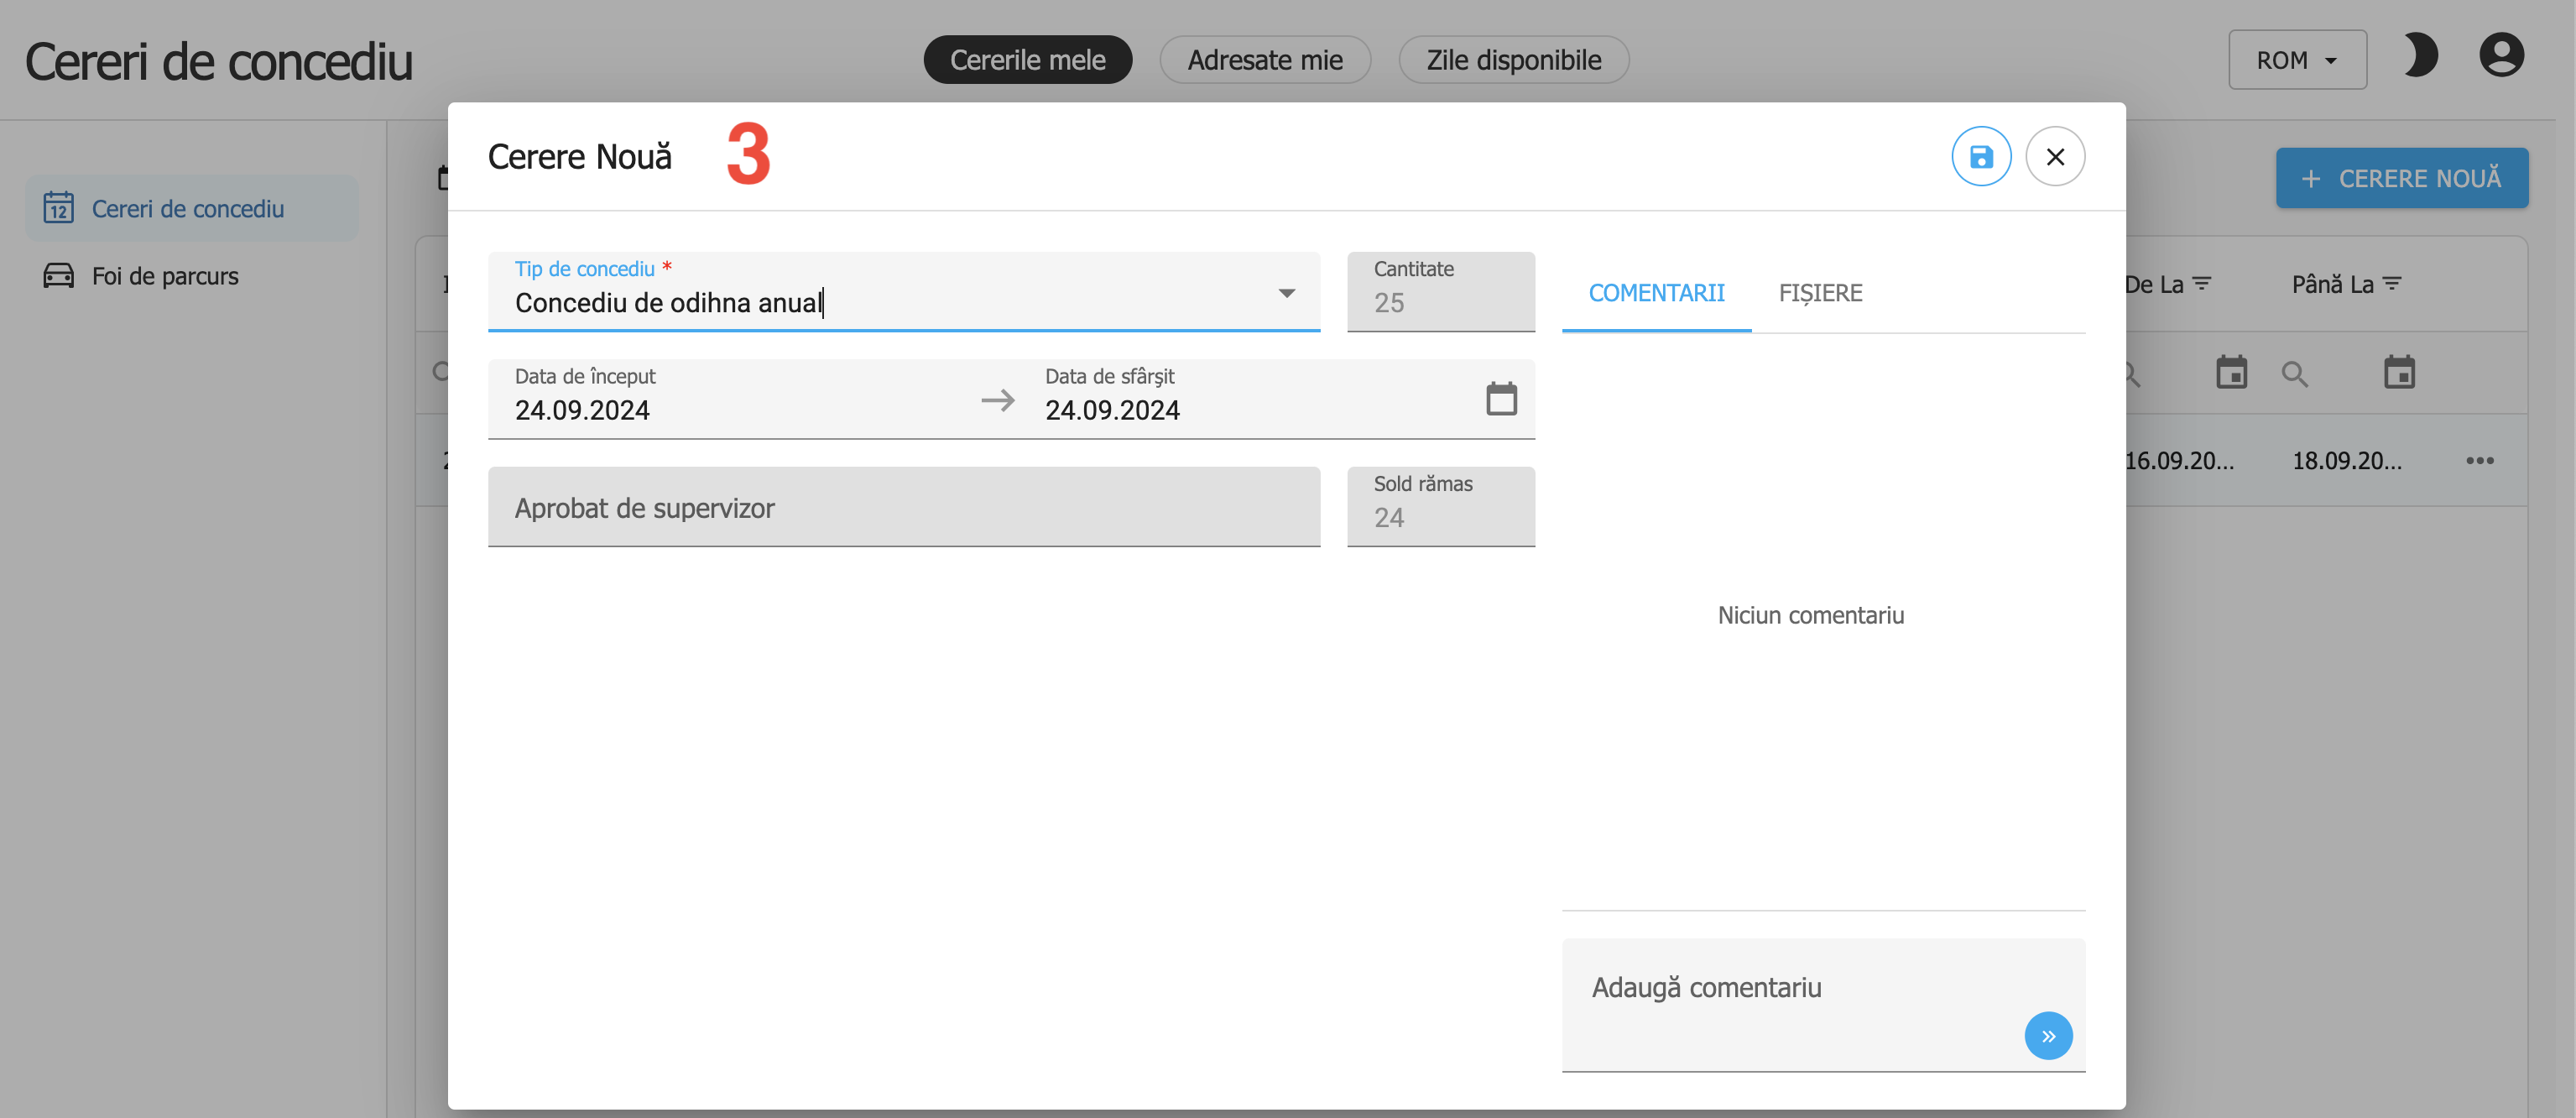The width and height of the screenshot is (2576, 1118).
Task: Toggle dark mode moon icon
Action: [x=2420, y=56]
